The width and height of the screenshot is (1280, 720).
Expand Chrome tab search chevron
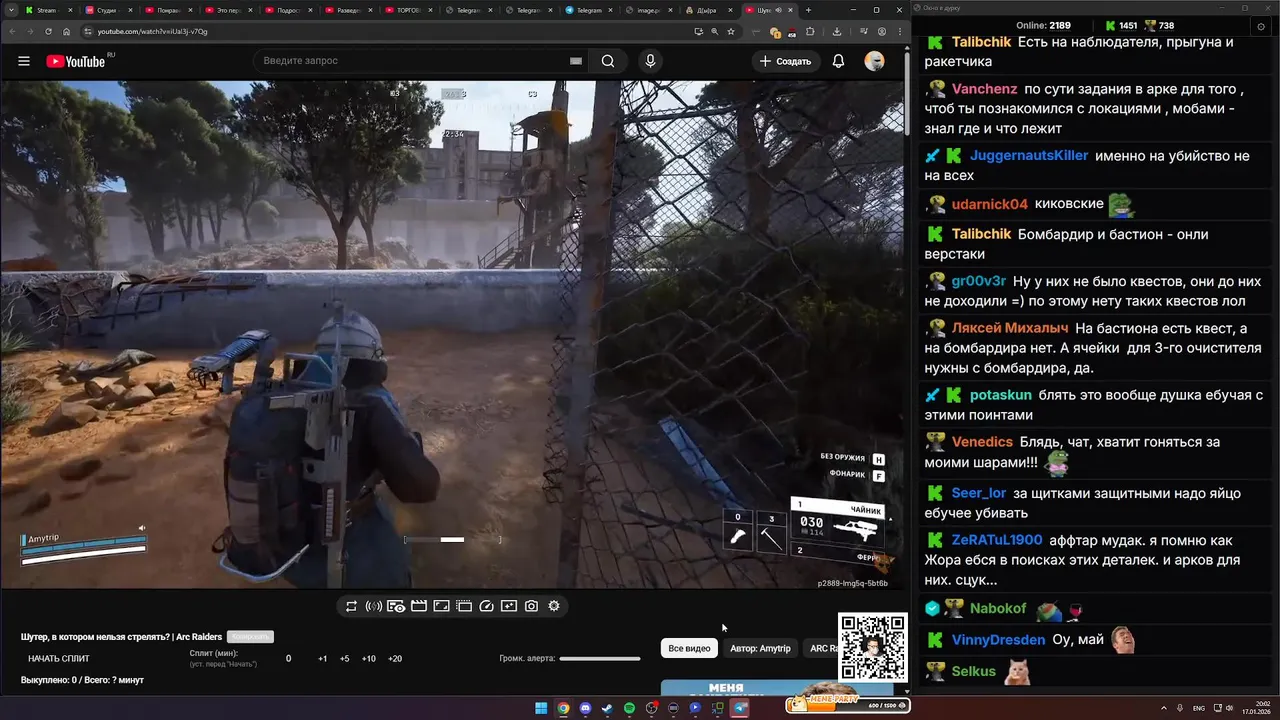coord(9,10)
